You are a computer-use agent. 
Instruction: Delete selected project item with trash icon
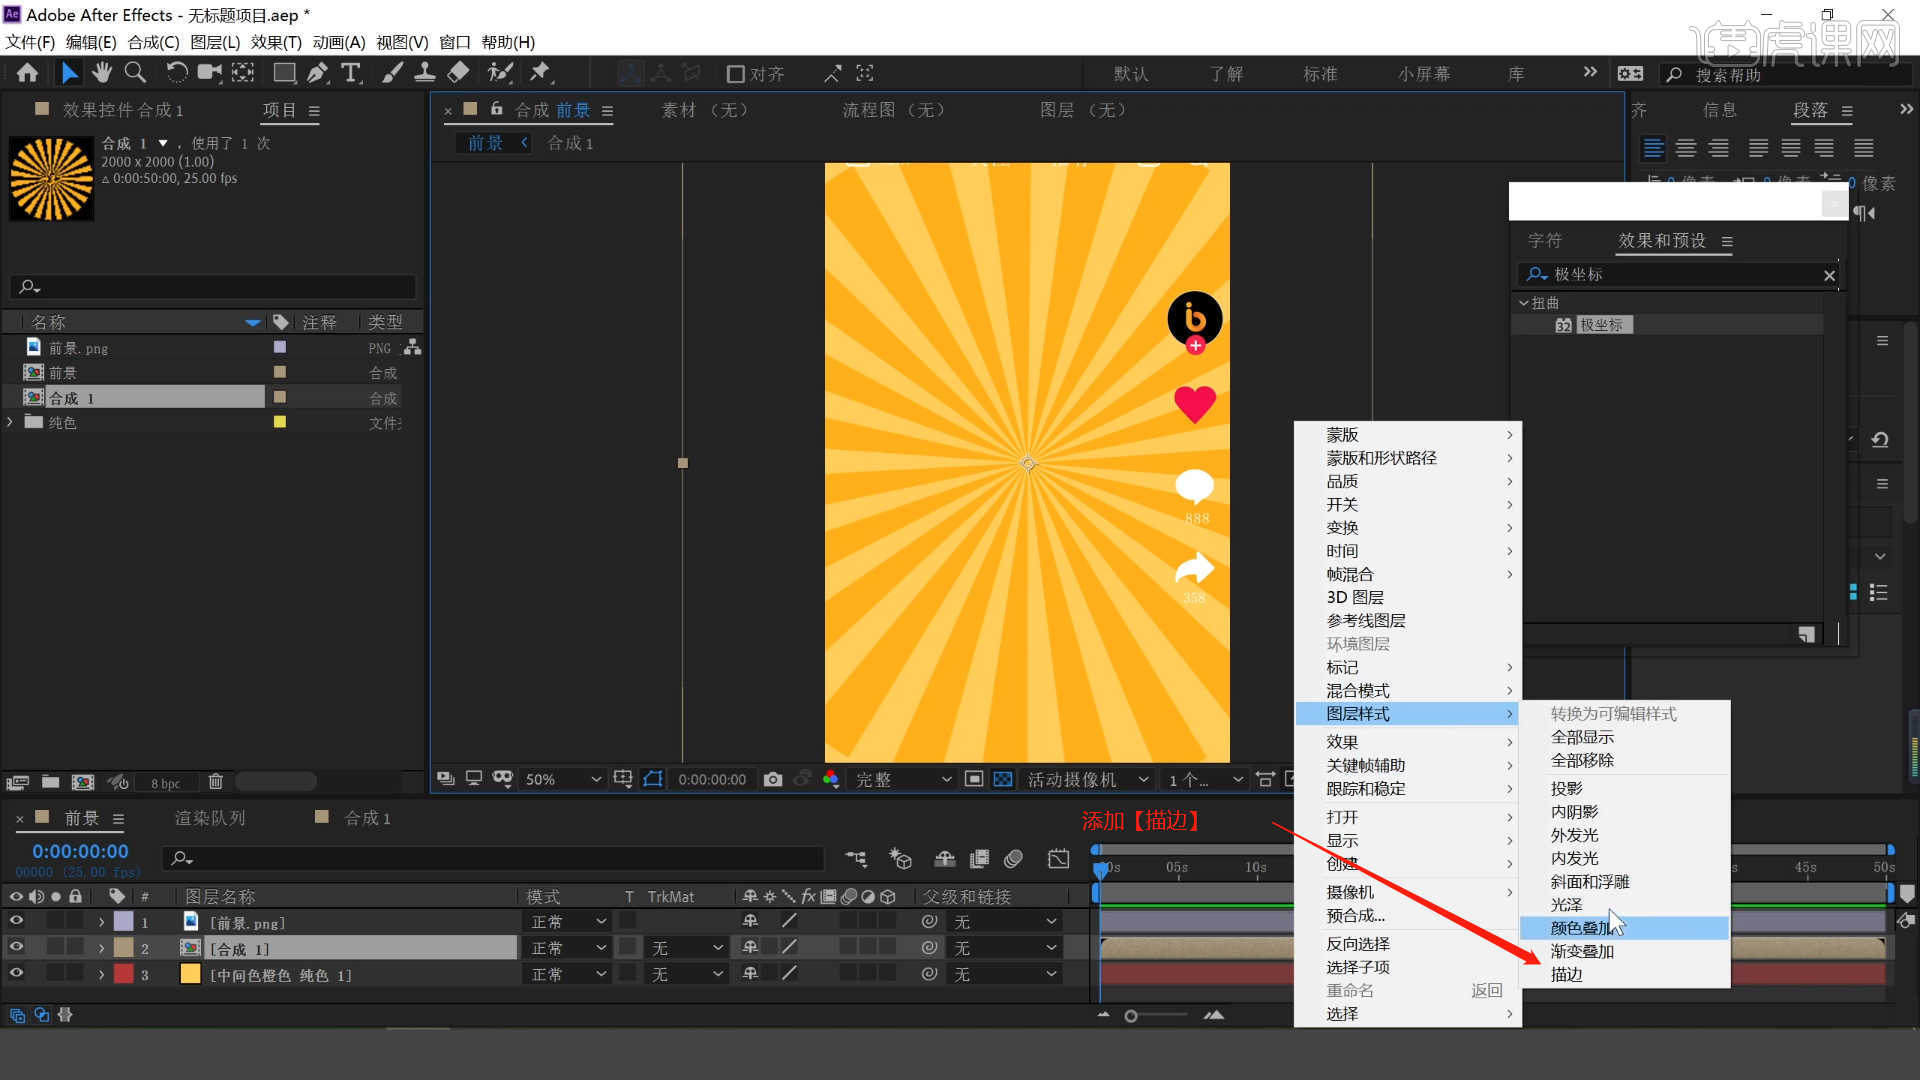(215, 782)
